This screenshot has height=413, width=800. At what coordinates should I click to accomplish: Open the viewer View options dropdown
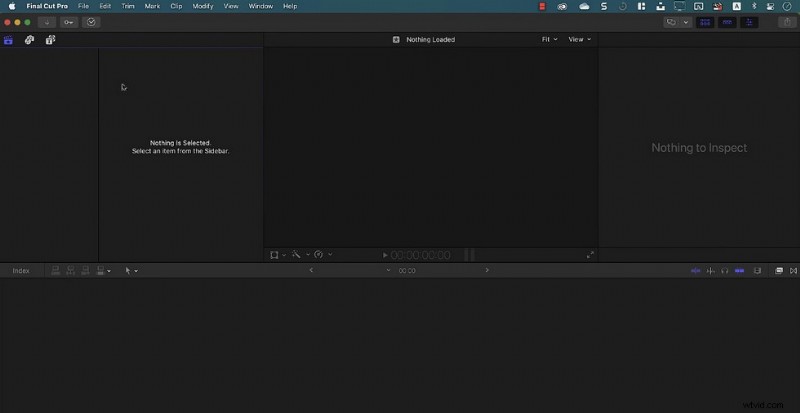pyautogui.click(x=580, y=39)
